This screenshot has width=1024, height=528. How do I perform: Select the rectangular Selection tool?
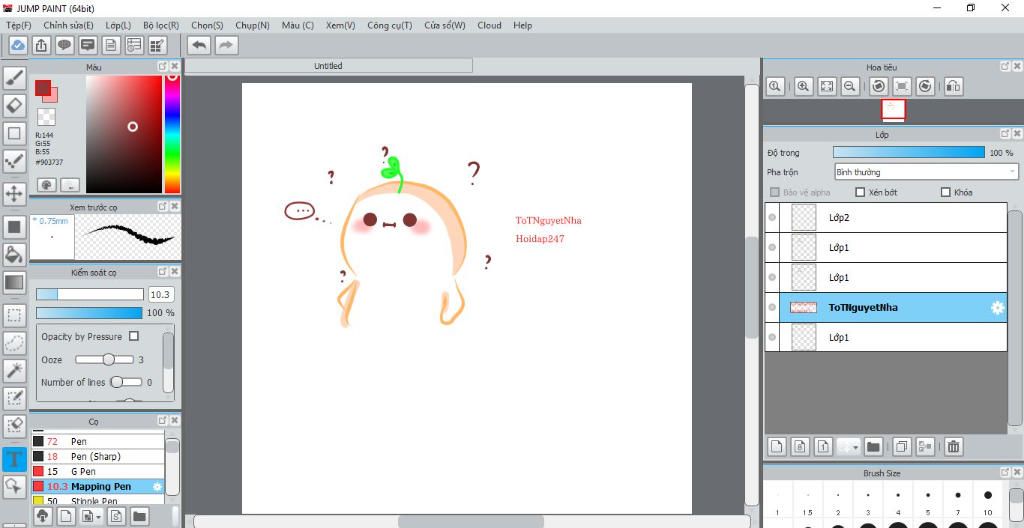tap(14, 316)
